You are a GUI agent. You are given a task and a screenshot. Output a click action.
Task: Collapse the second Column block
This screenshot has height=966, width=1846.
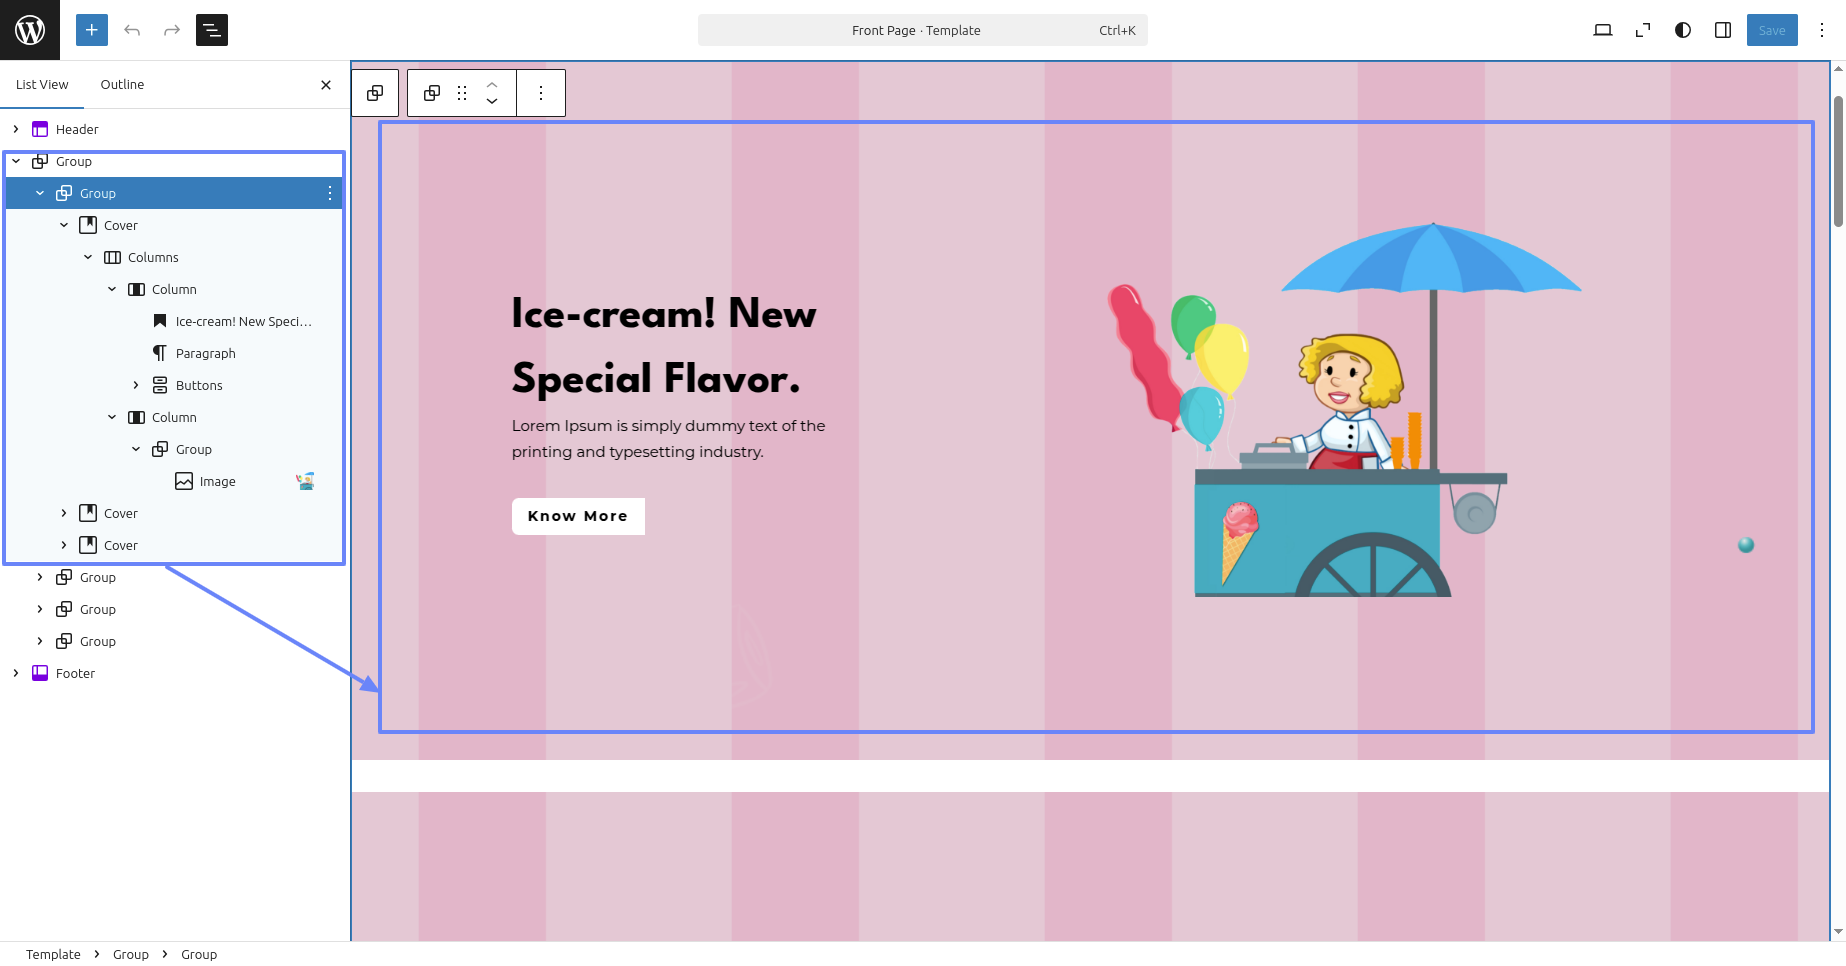point(112,417)
